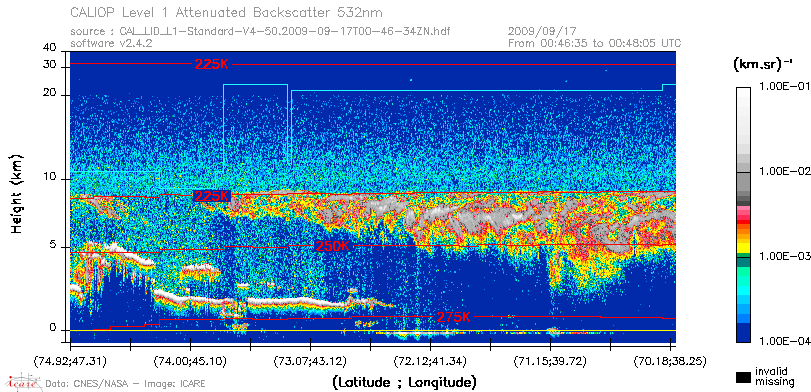Click the 0 km height tick label
The width and height of the screenshot is (811, 392).
tap(52, 327)
